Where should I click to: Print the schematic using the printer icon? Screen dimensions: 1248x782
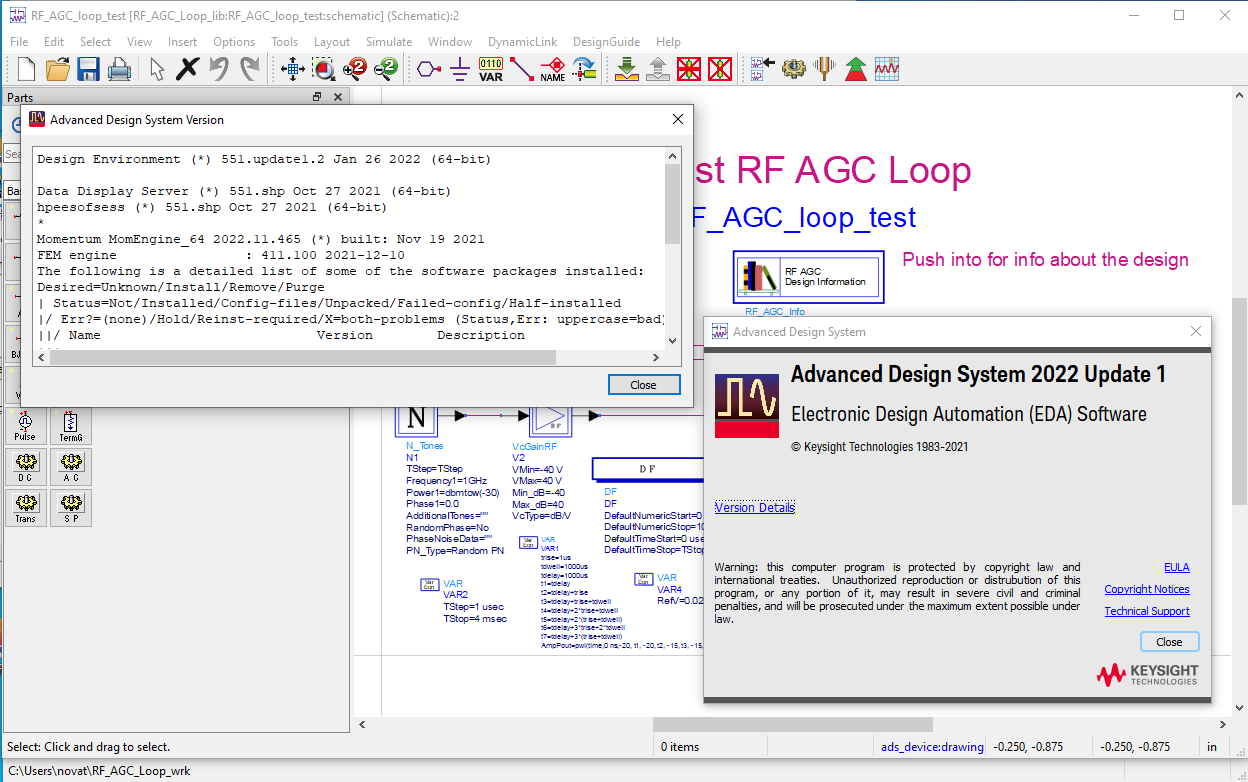[119, 69]
